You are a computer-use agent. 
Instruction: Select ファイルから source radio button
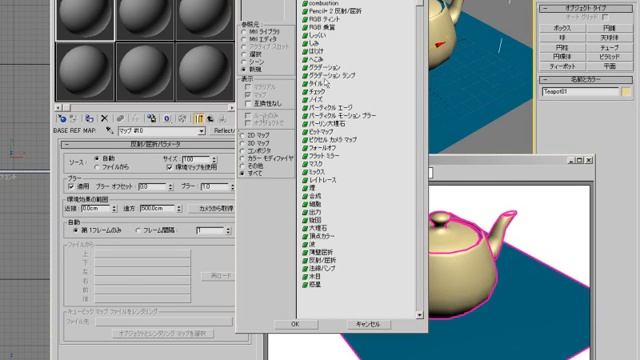point(97,167)
